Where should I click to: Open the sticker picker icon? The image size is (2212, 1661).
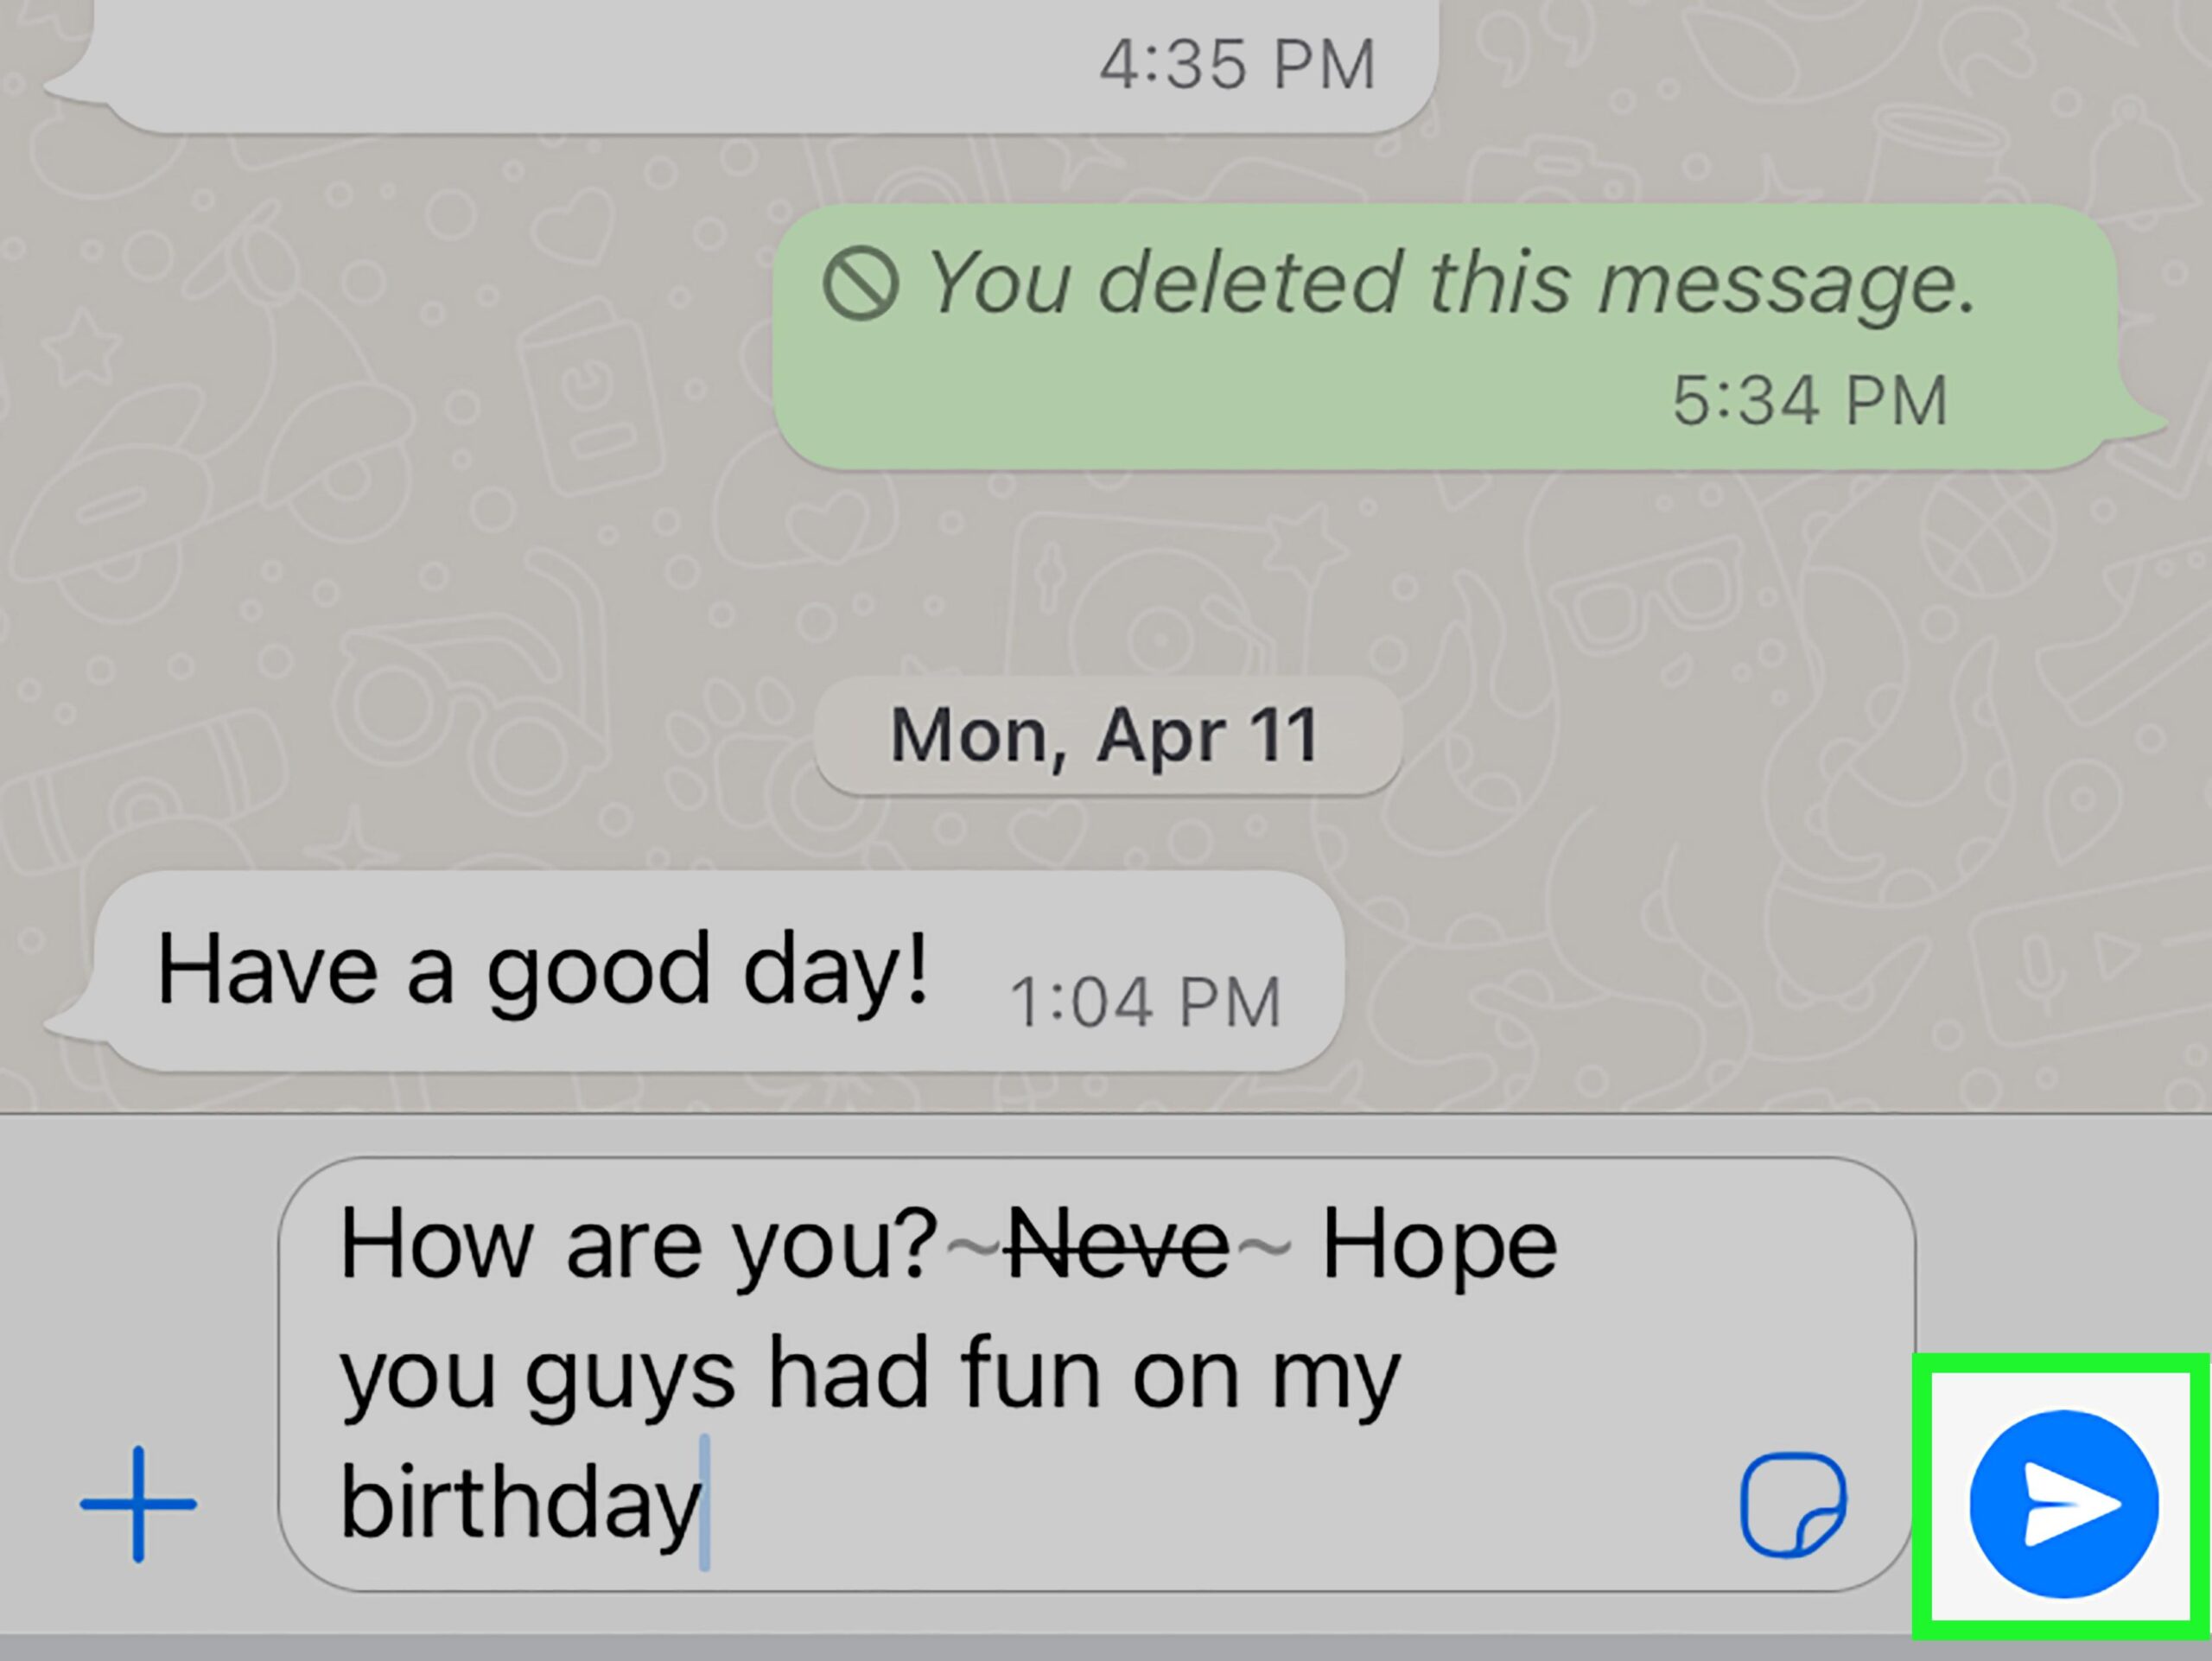(1794, 1505)
